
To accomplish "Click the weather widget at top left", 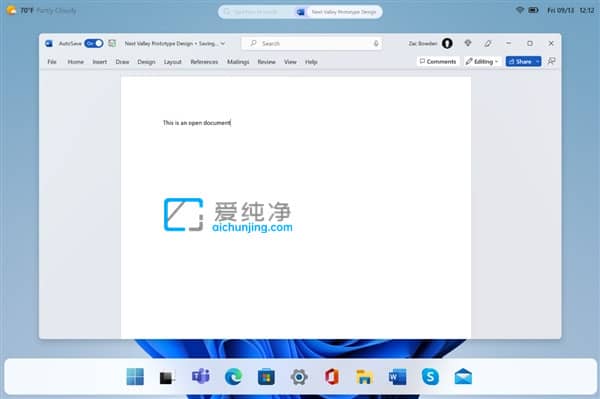I will tap(41, 11).
